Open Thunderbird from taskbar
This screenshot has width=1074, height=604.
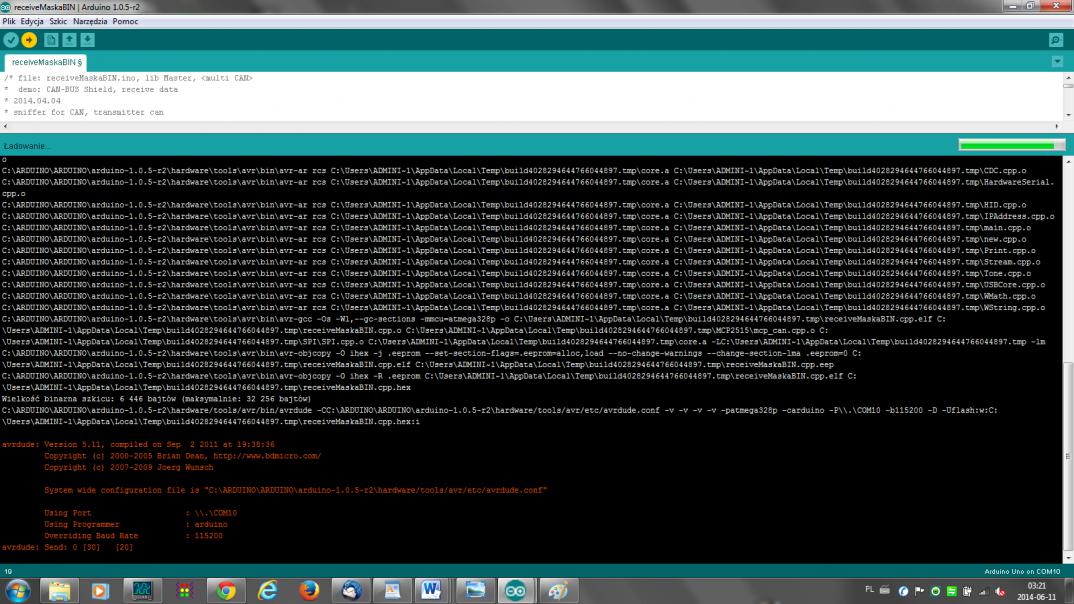point(351,590)
